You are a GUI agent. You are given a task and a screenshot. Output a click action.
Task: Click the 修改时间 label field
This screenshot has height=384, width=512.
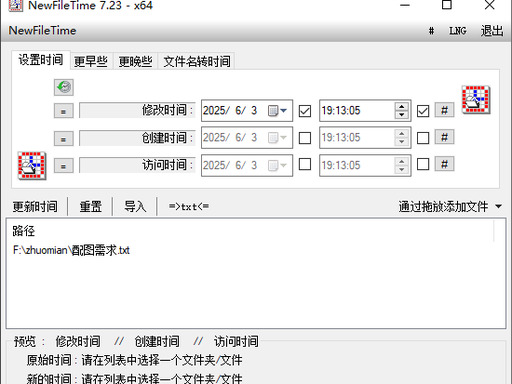point(137,110)
